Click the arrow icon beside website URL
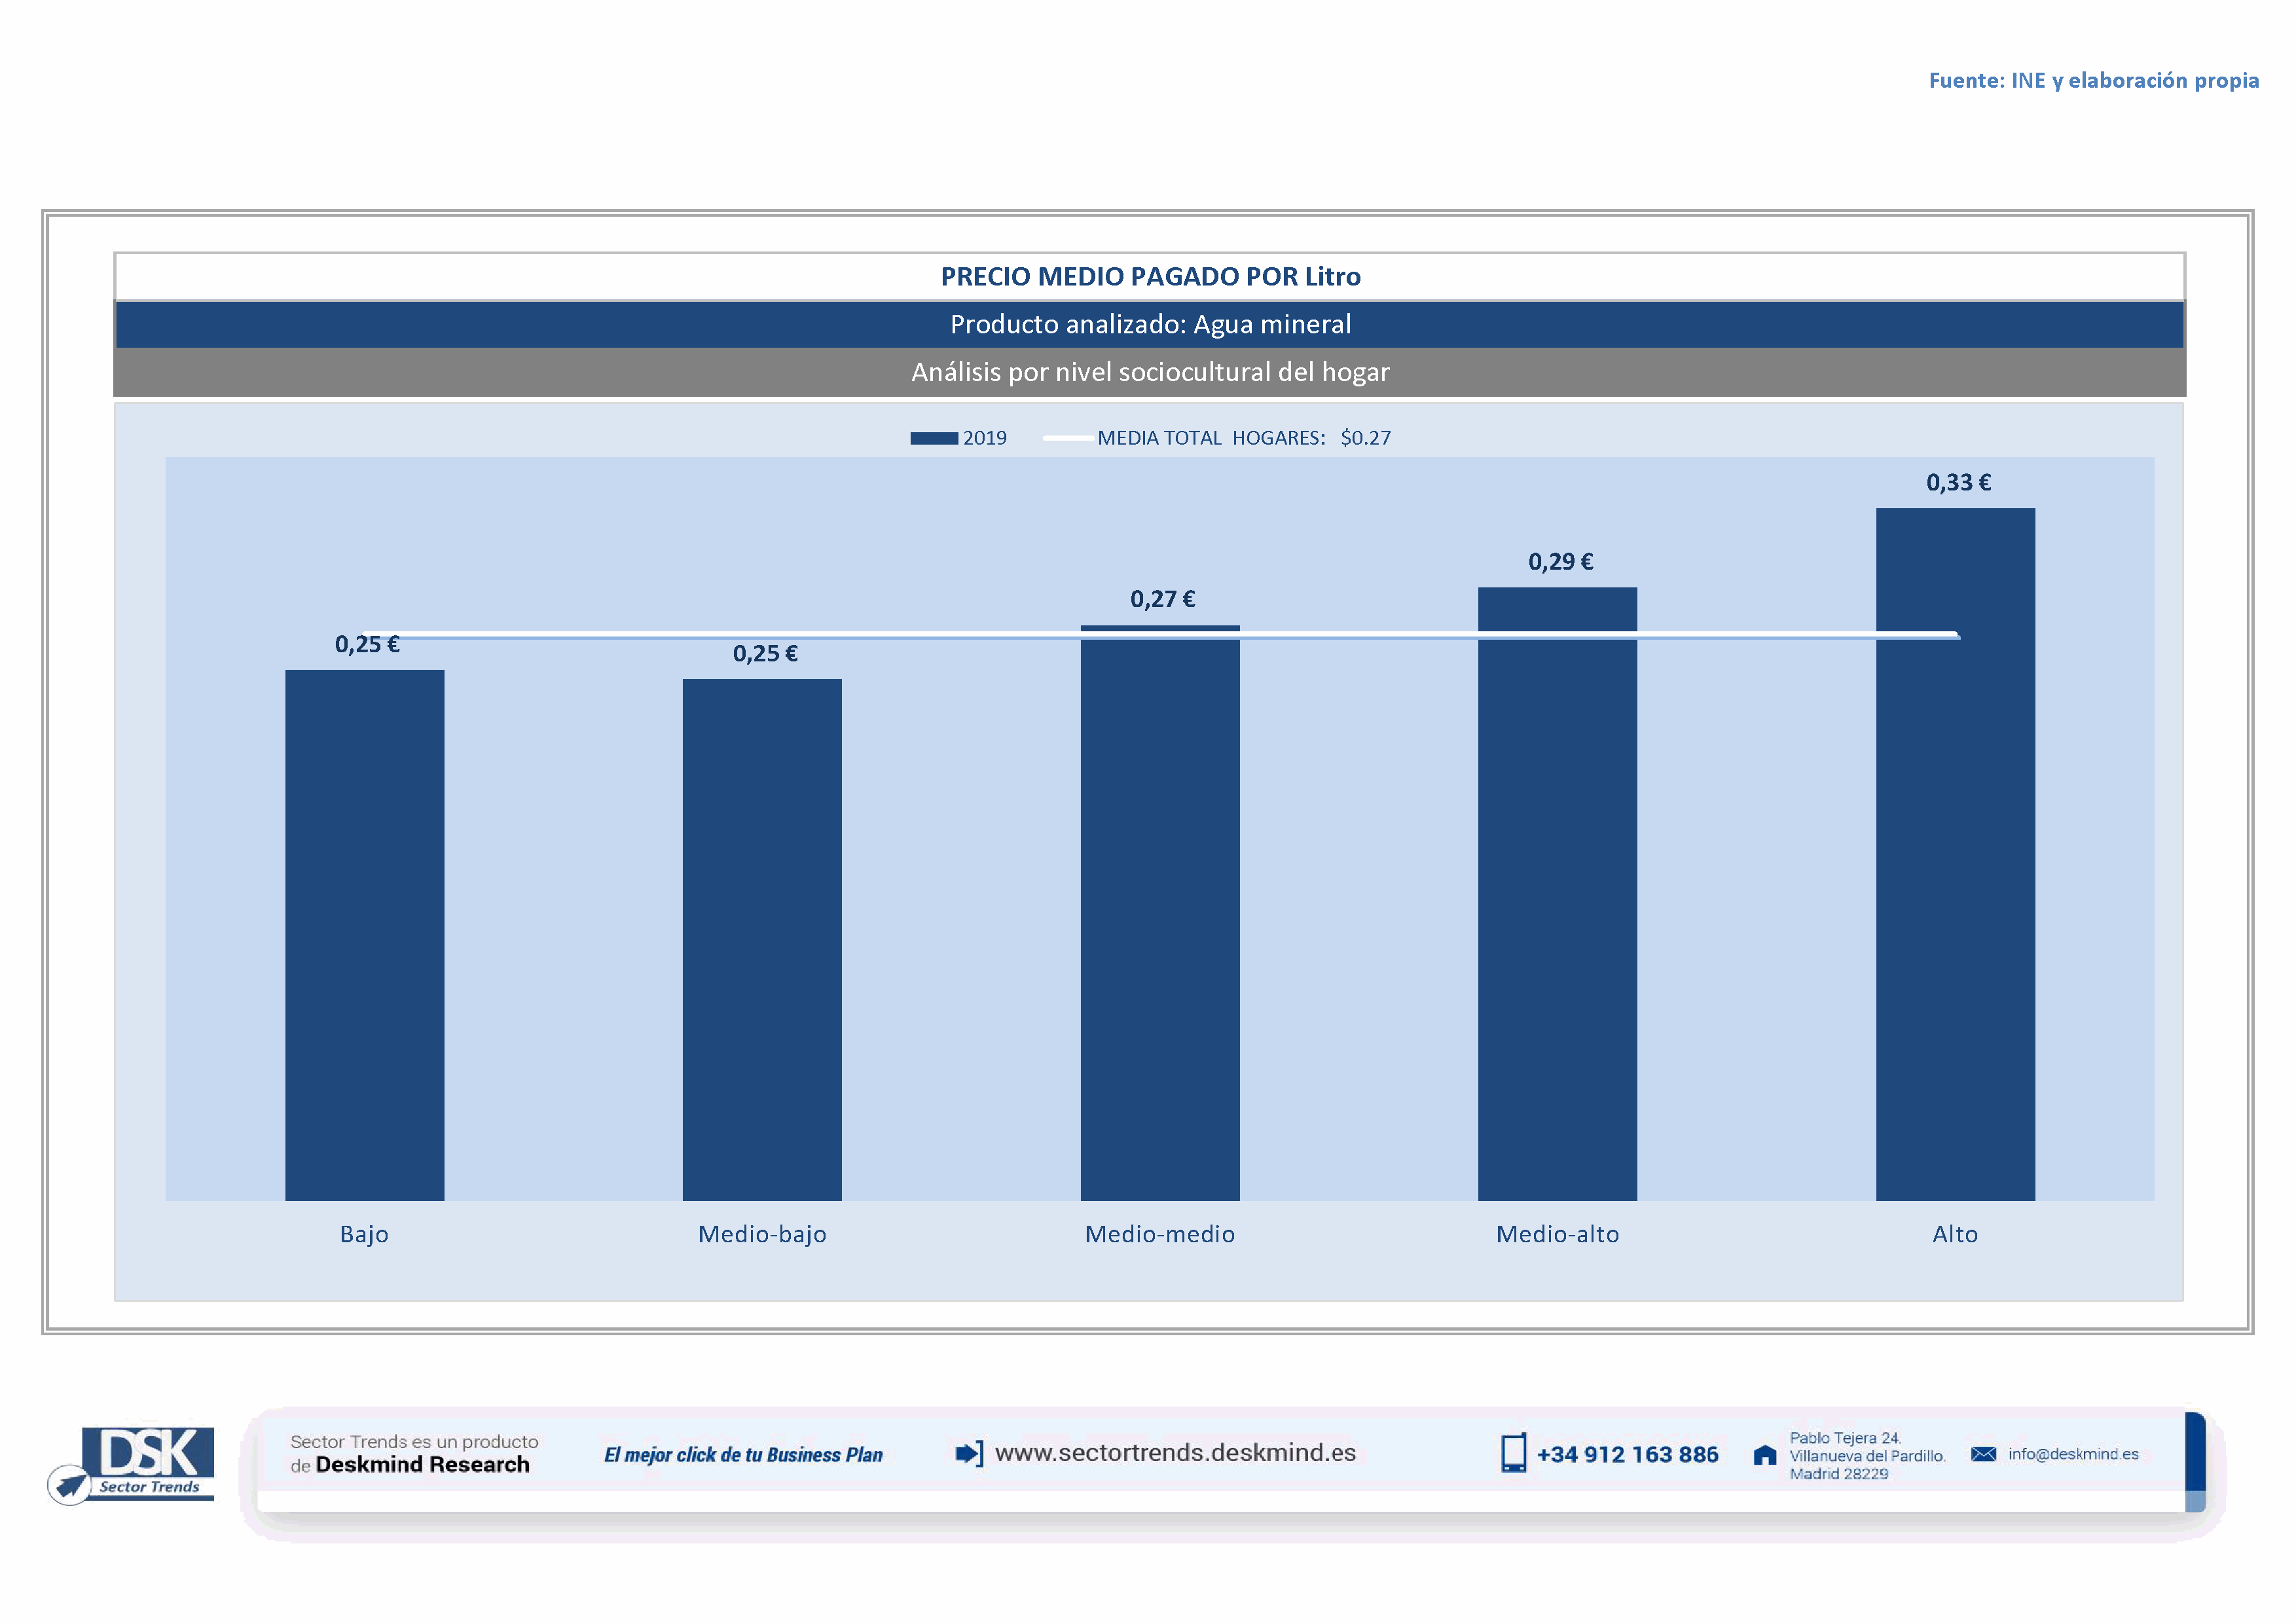 [x=968, y=1453]
